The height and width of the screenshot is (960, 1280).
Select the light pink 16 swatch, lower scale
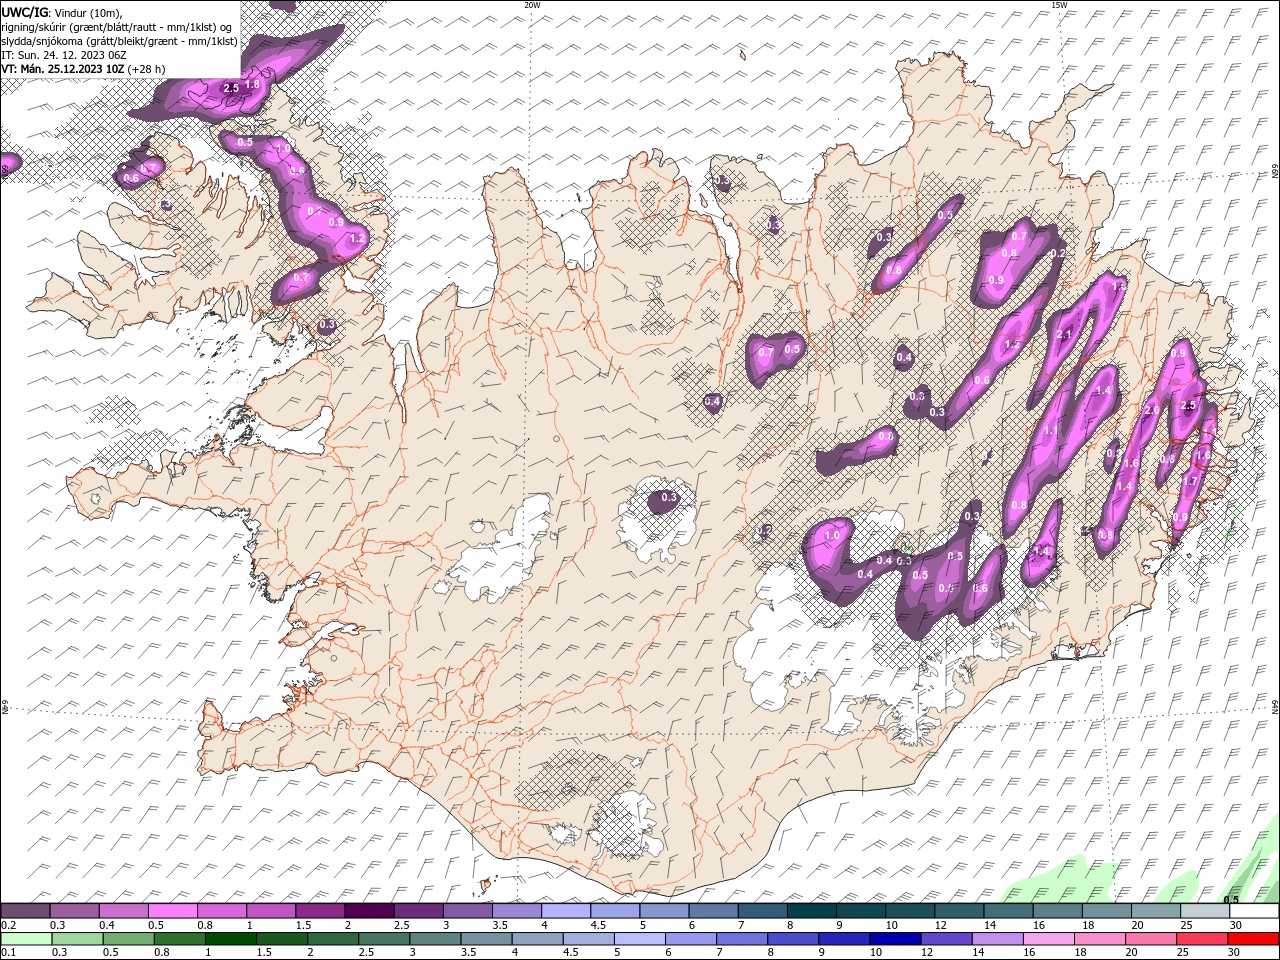point(1047,939)
